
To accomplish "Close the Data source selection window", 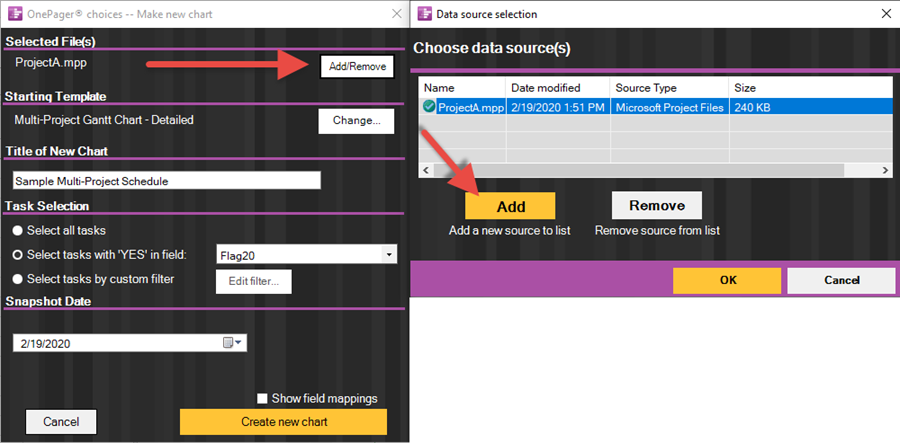I will pos(886,14).
